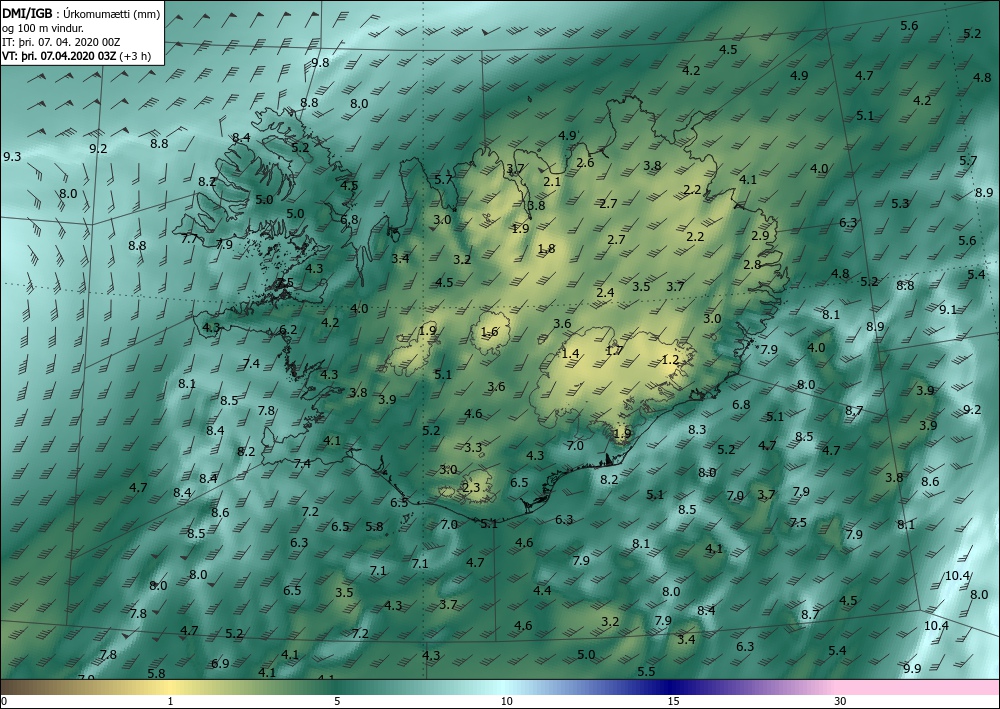The height and width of the screenshot is (709, 1000).
Task: Click the 1.8 value in north Iceland
Action: pyautogui.click(x=547, y=249)
